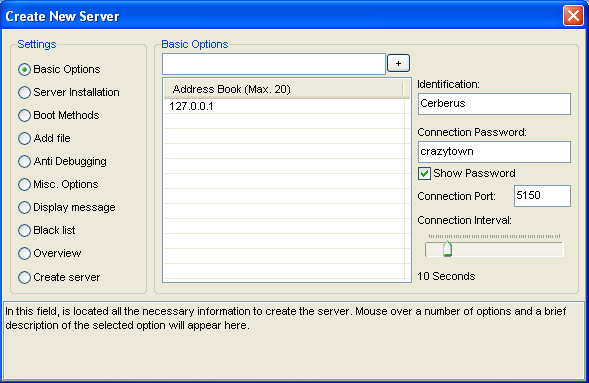
Task: Select the Basic Options radio button
Action: coord(24,69)
